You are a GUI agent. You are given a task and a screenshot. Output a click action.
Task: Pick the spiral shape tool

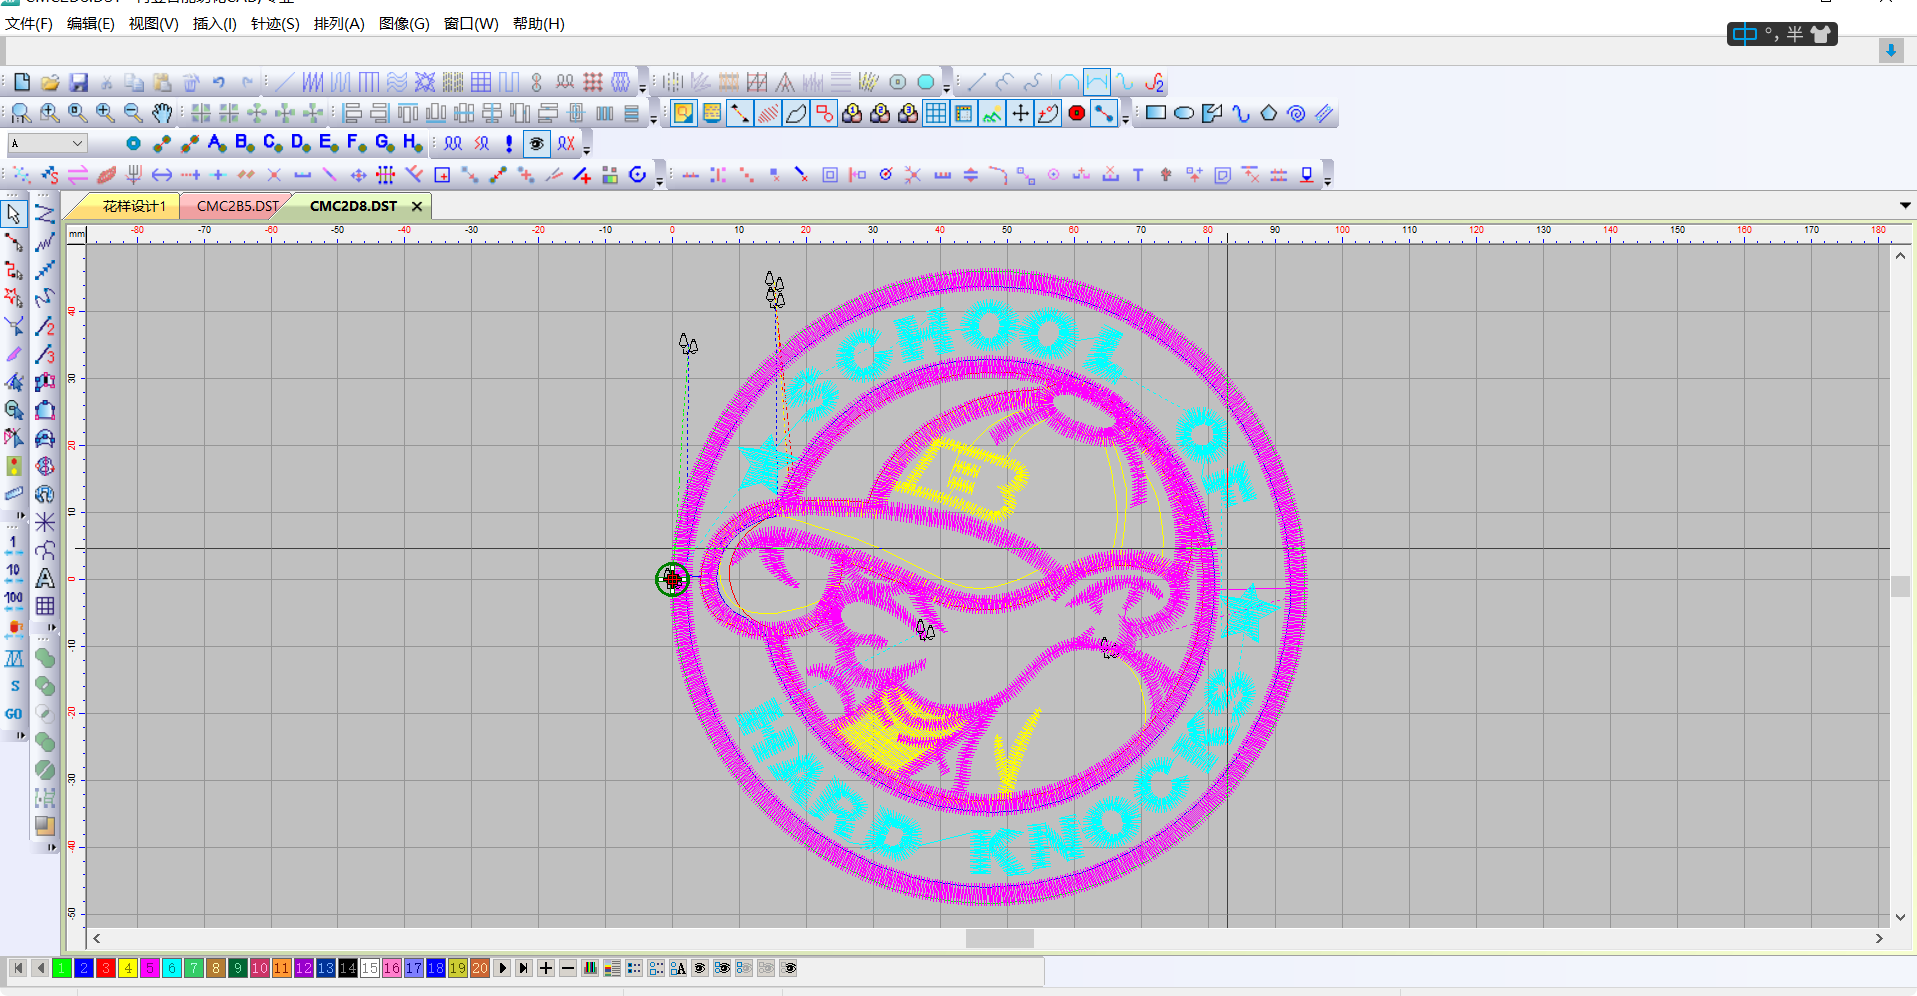pos(1296,113)
